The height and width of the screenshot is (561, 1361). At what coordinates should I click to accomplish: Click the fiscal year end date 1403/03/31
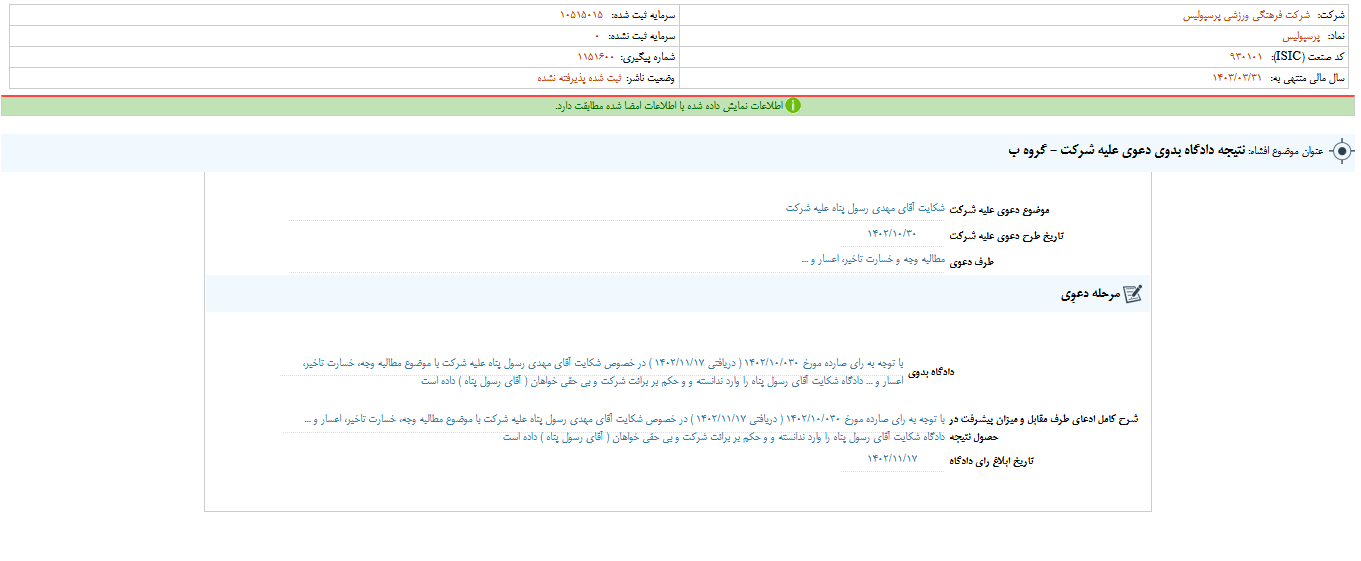(x=1237, y=78)
